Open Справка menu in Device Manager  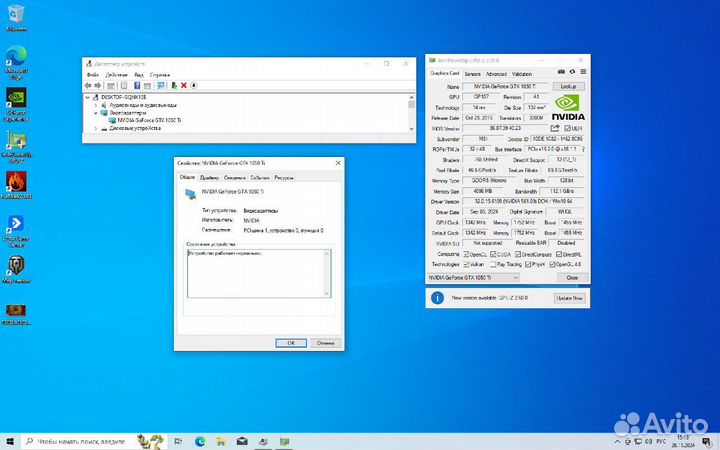pos(160,74)
